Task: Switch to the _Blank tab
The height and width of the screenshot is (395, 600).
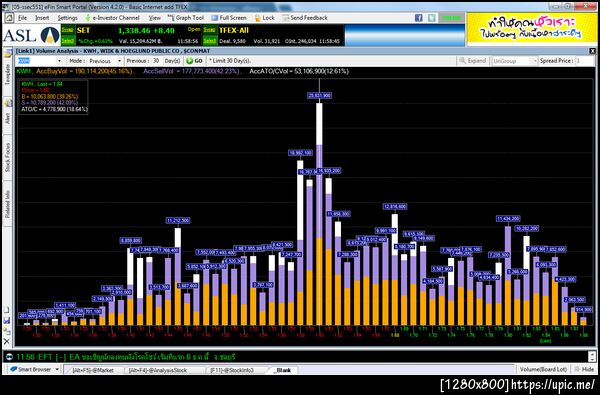Action: click(282, 371)
